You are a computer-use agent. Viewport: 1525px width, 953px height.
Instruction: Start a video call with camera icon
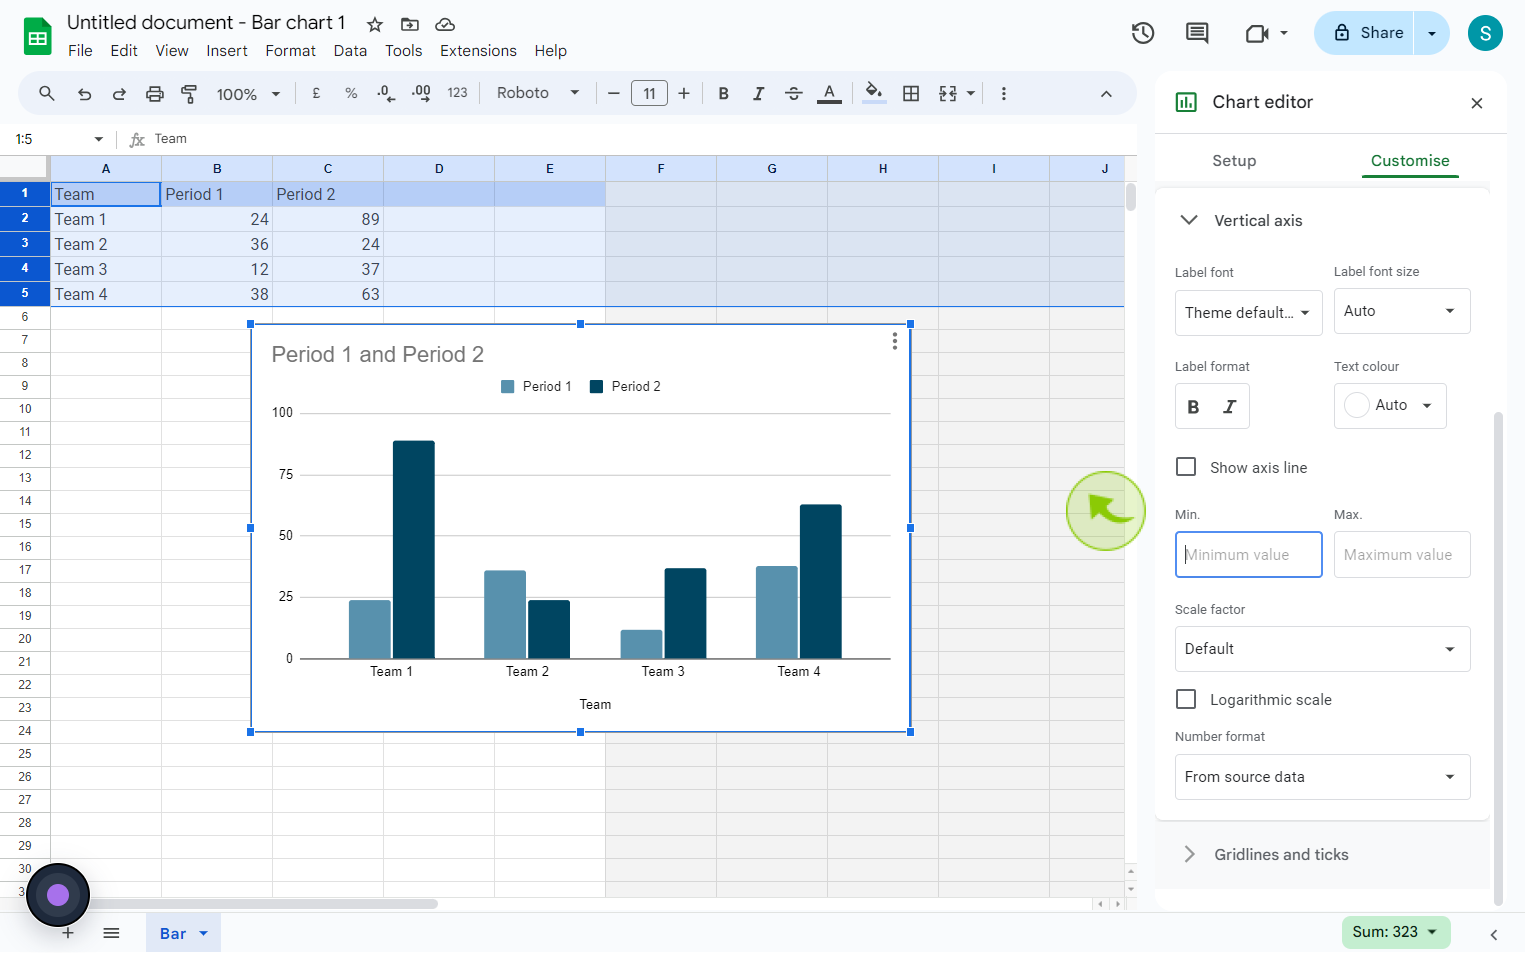[x=1258, y=33]
